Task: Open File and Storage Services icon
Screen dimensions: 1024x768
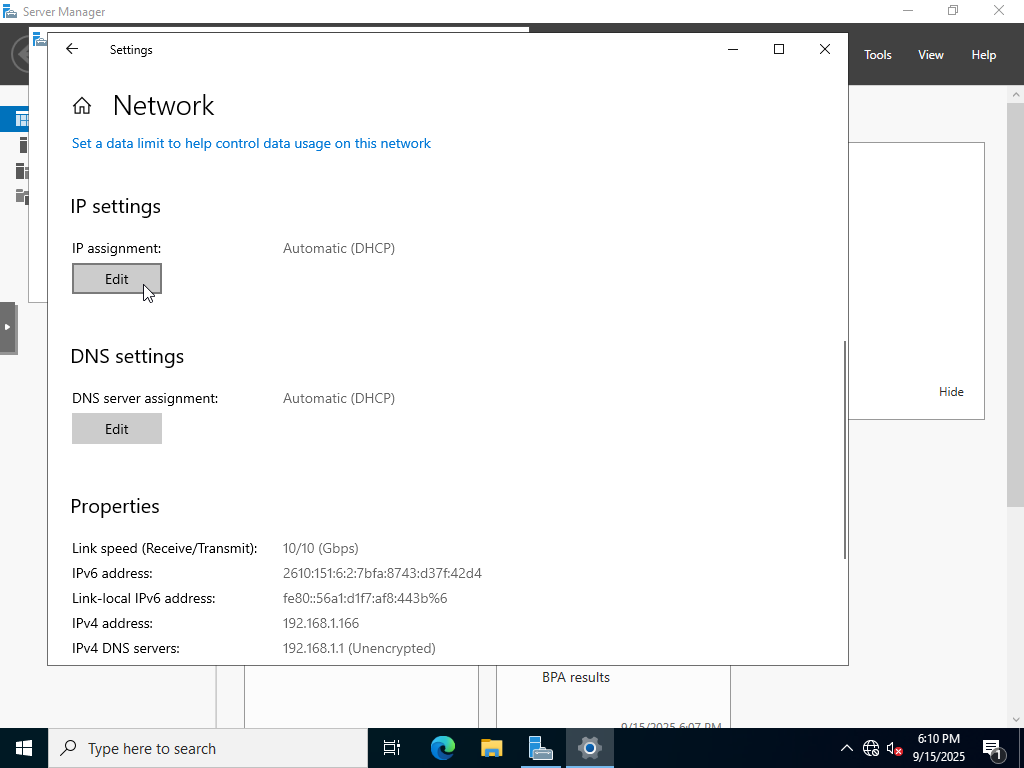Action: click(22, 196)
